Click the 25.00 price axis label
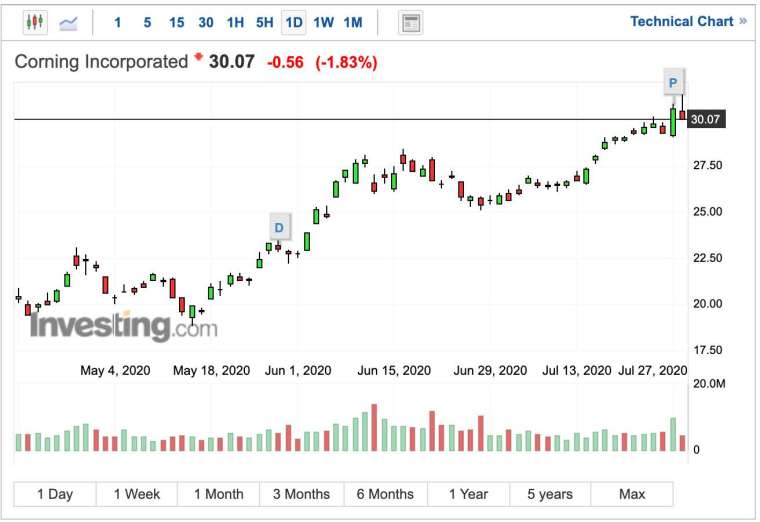The height and width of the screenshot is (522, 760). pyautogui.click(x=708, y=211)
